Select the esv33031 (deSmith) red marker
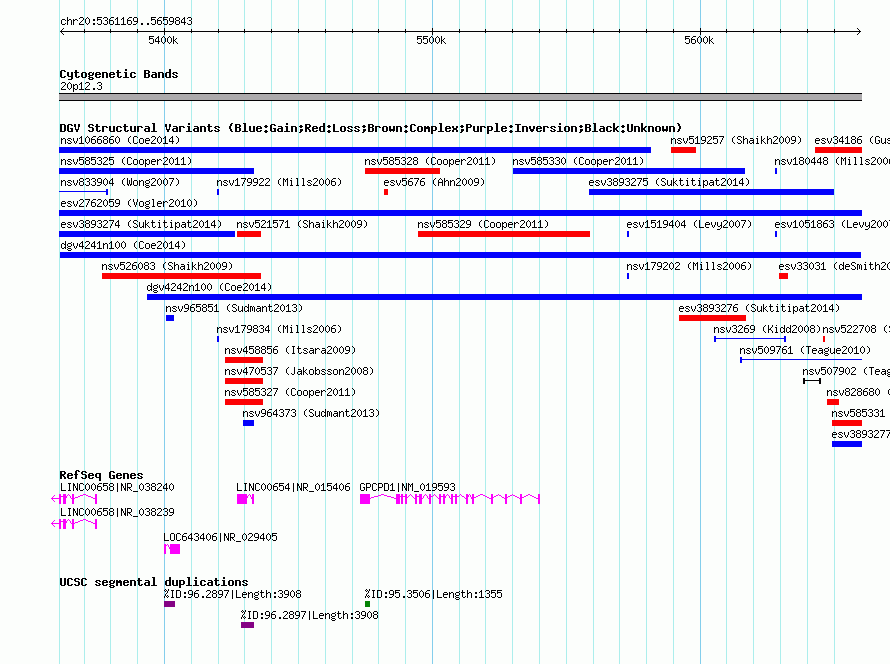The image size is (890, 664). coord(783,276)
